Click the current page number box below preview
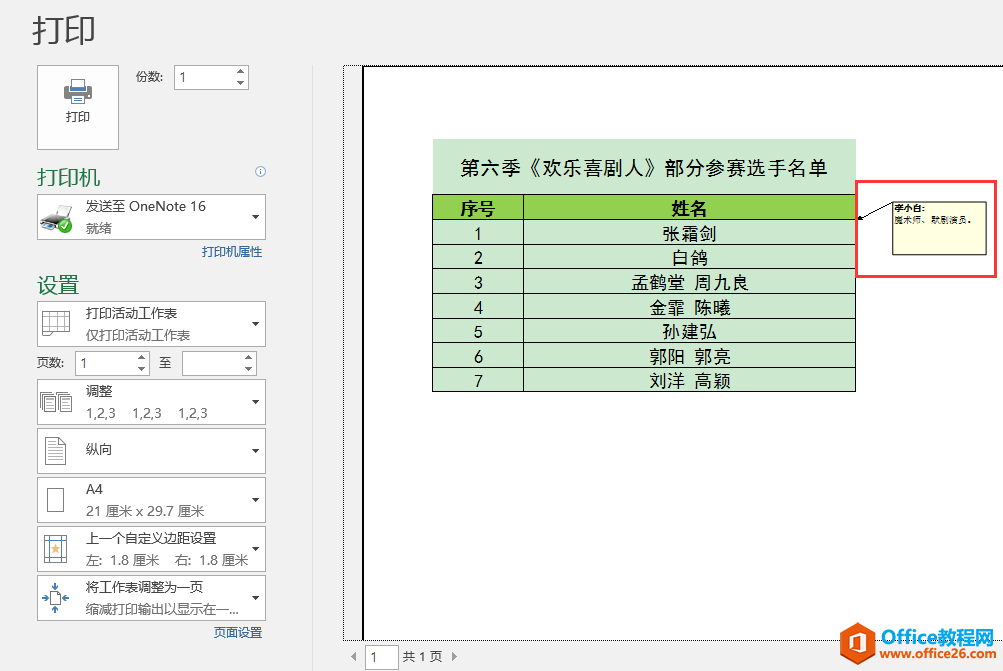 point(380,657)
